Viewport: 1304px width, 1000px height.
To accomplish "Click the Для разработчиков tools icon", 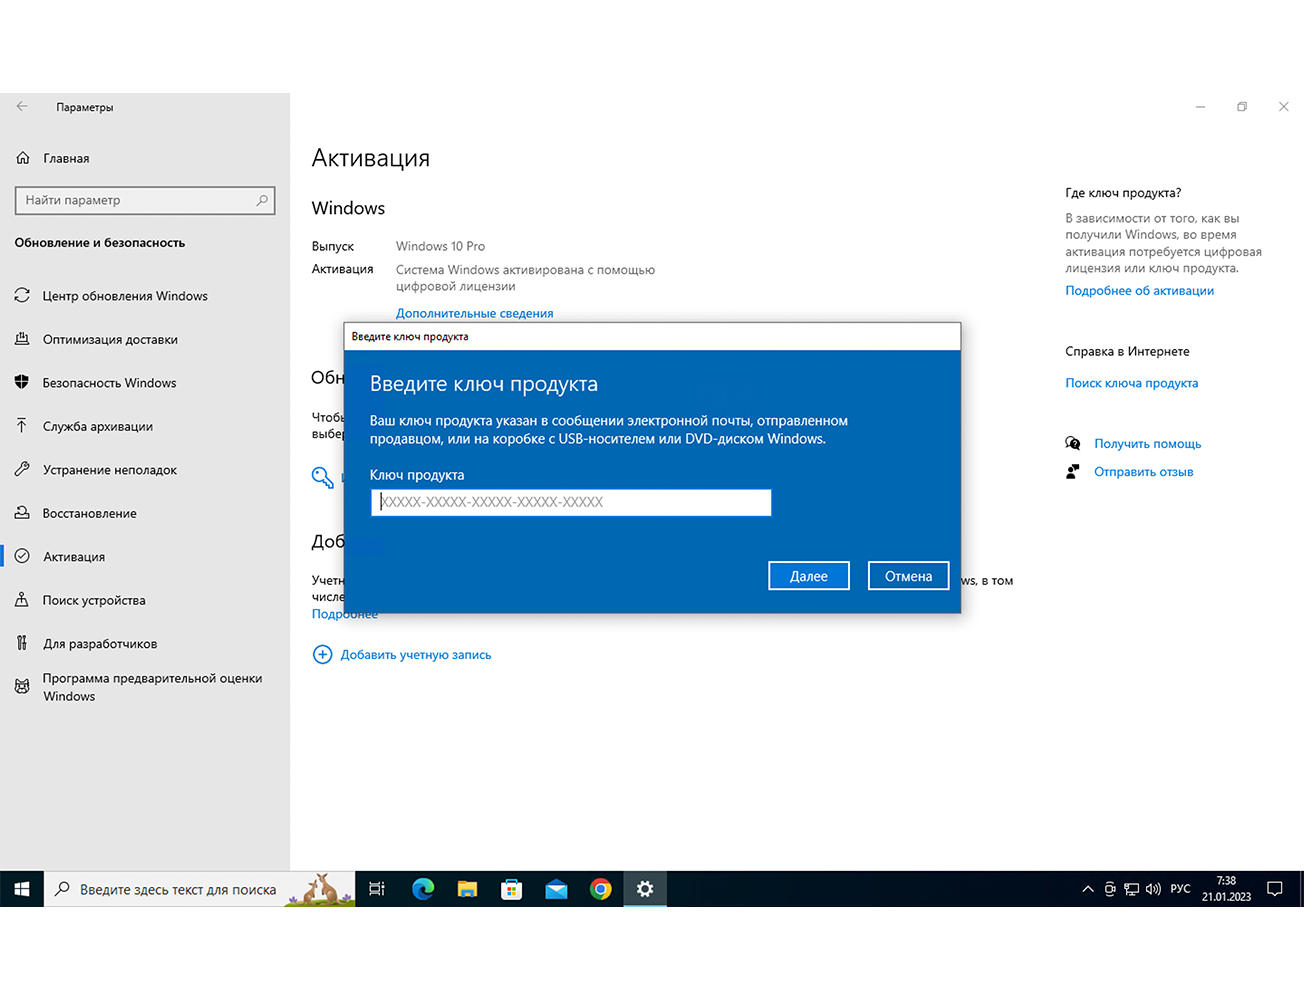I will [22, 643].
